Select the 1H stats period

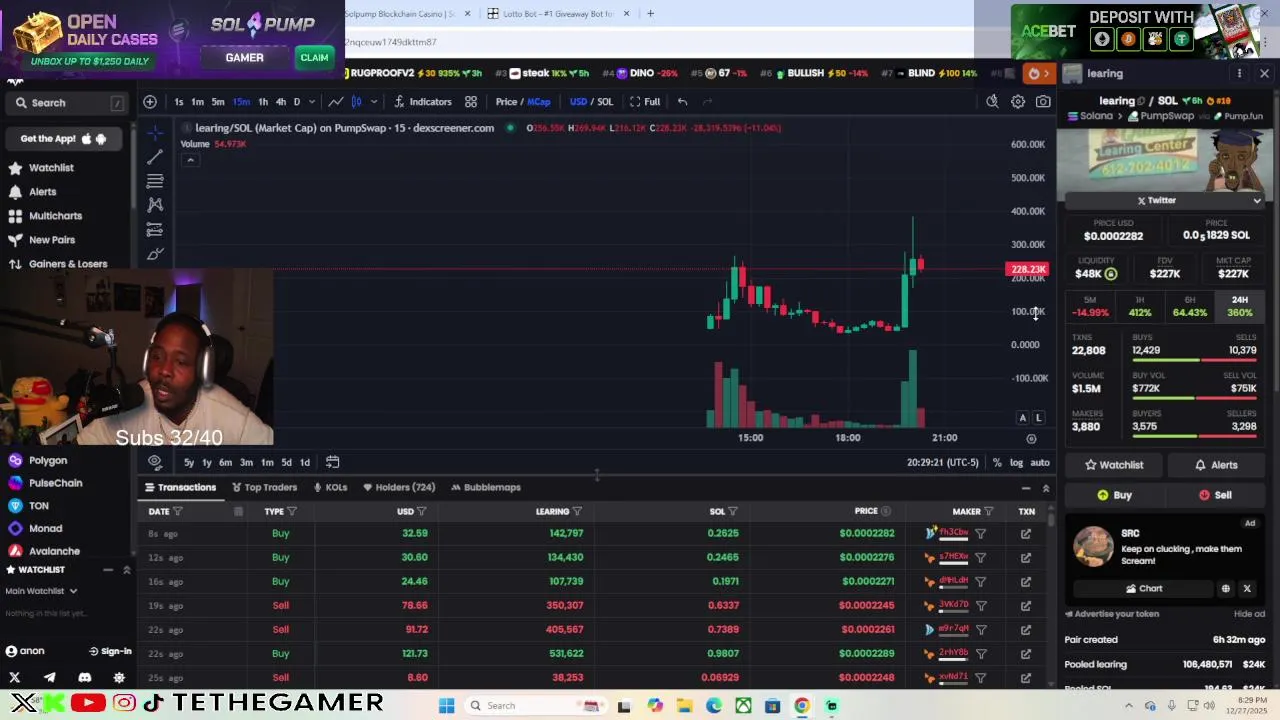(x=1140, y=306)
